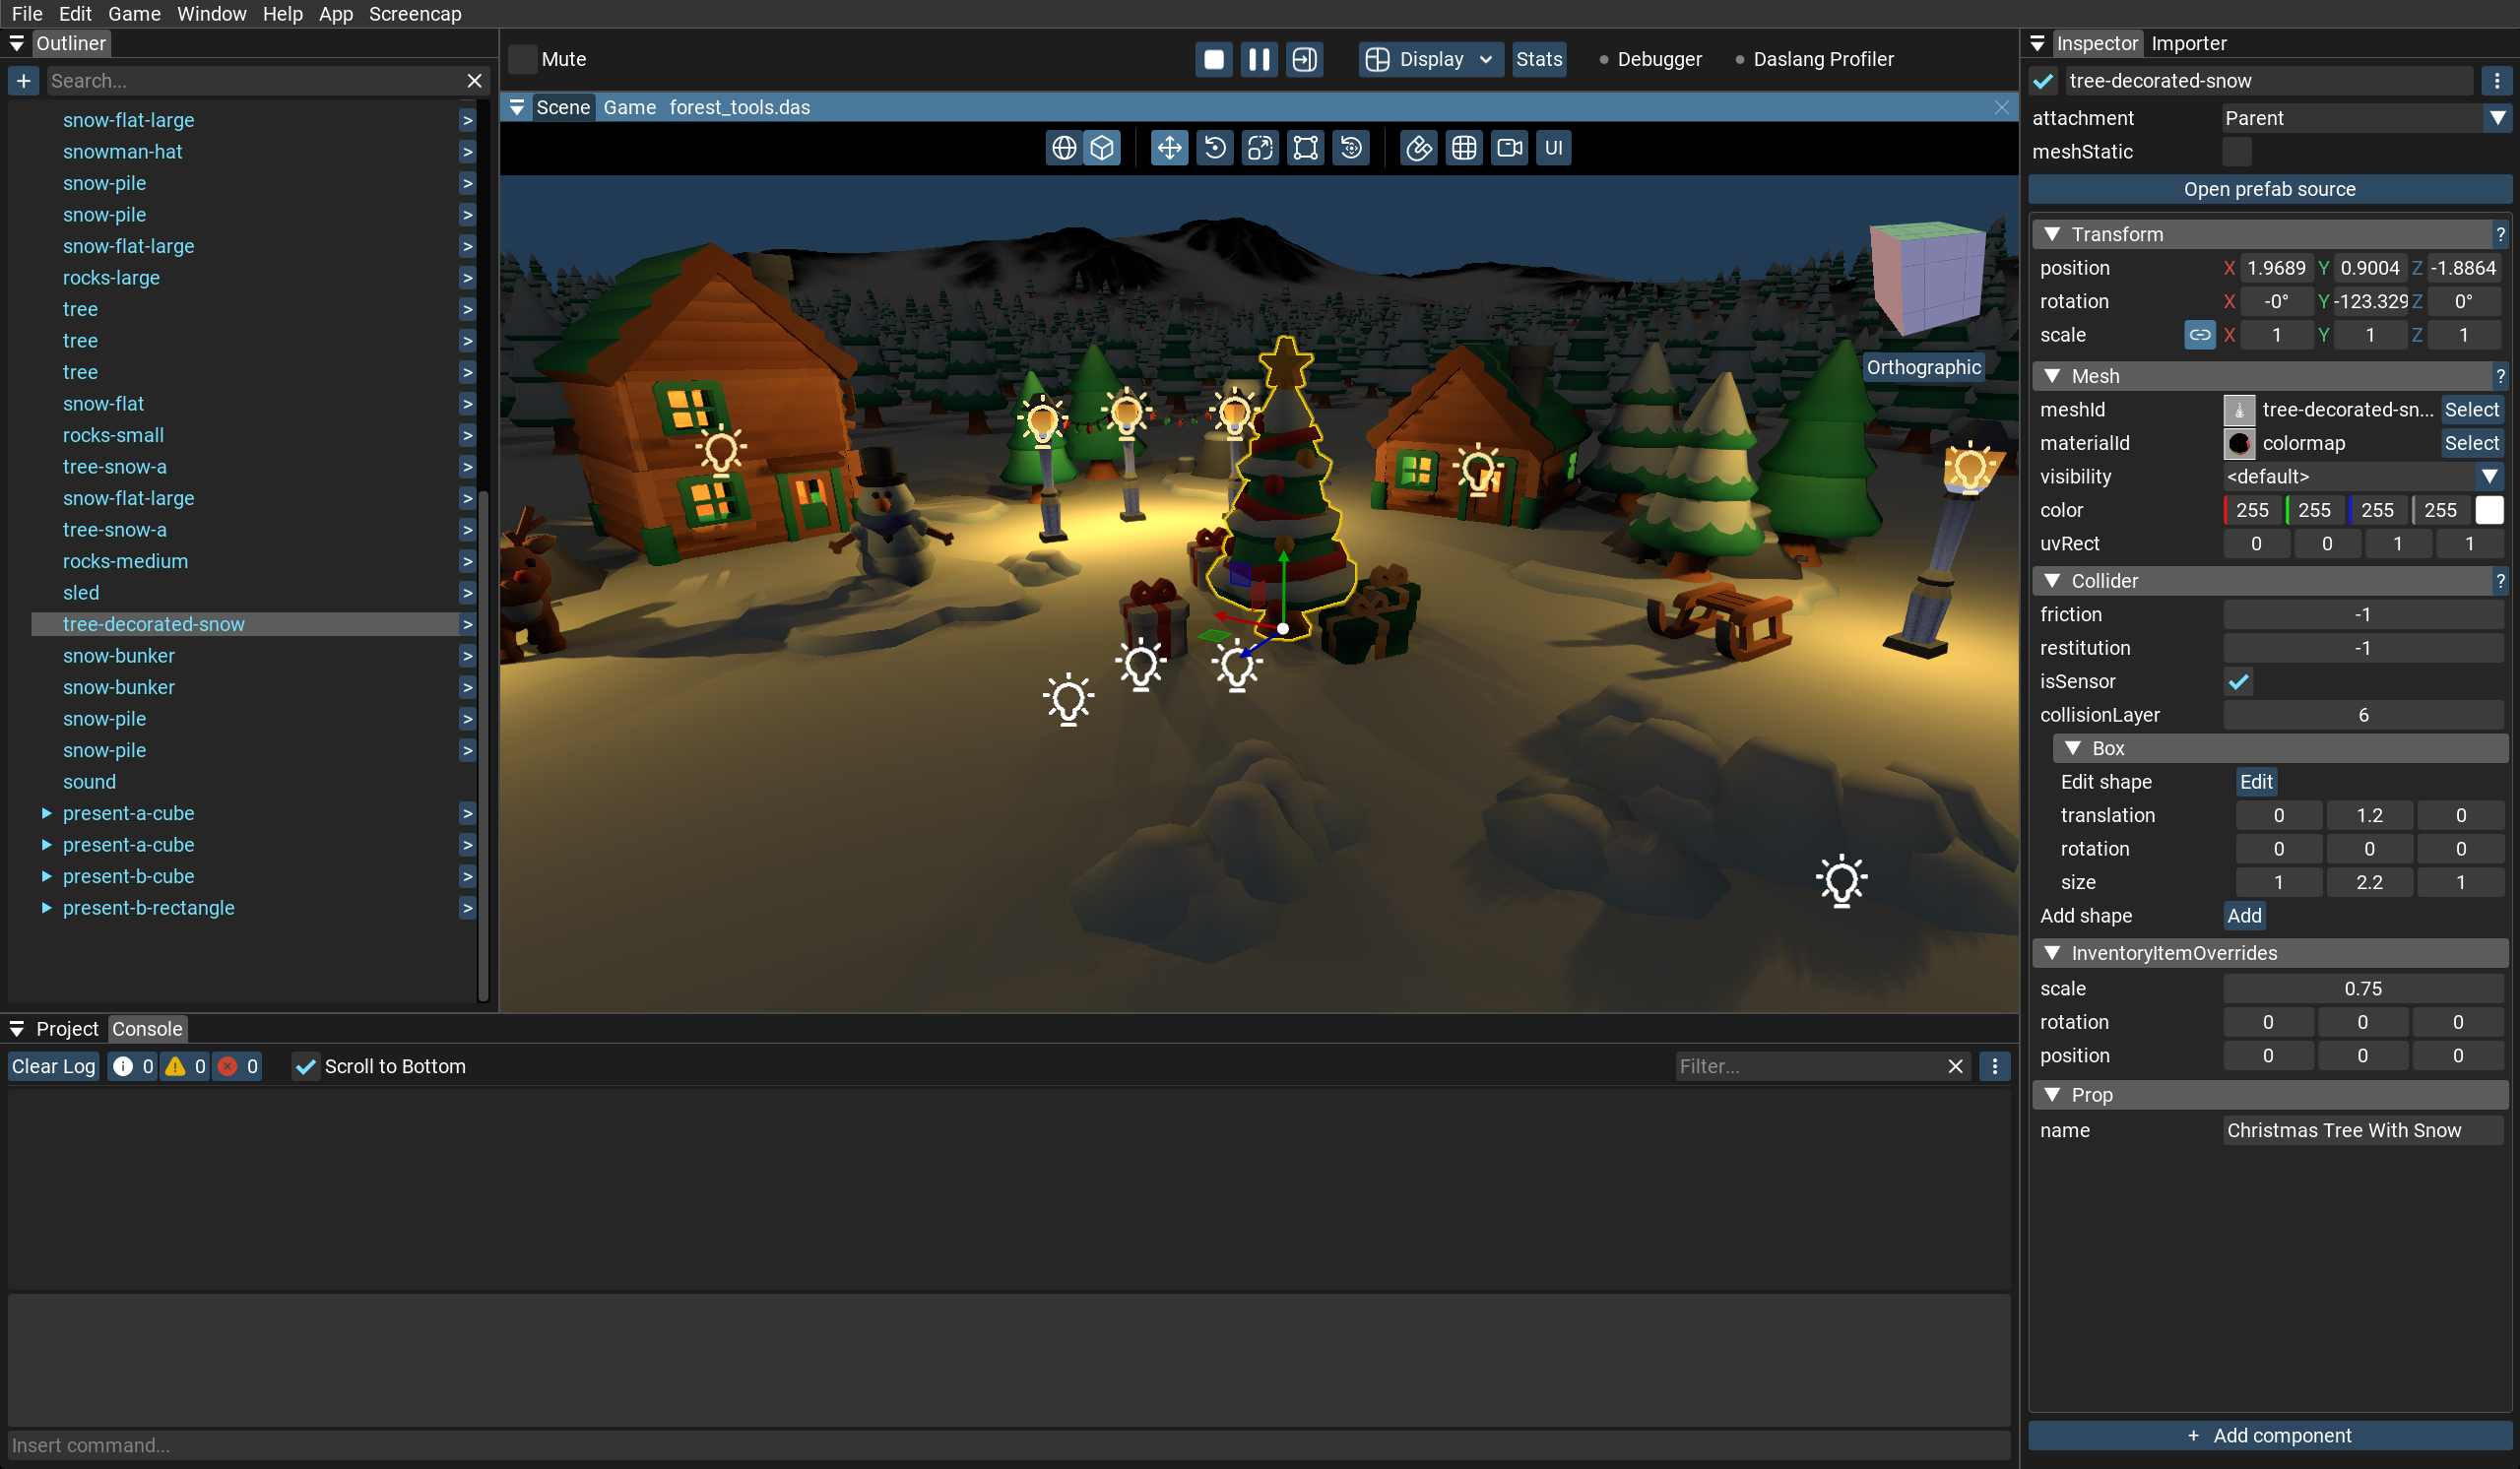Click the orientation cube in the viewport

point(1926,277)
